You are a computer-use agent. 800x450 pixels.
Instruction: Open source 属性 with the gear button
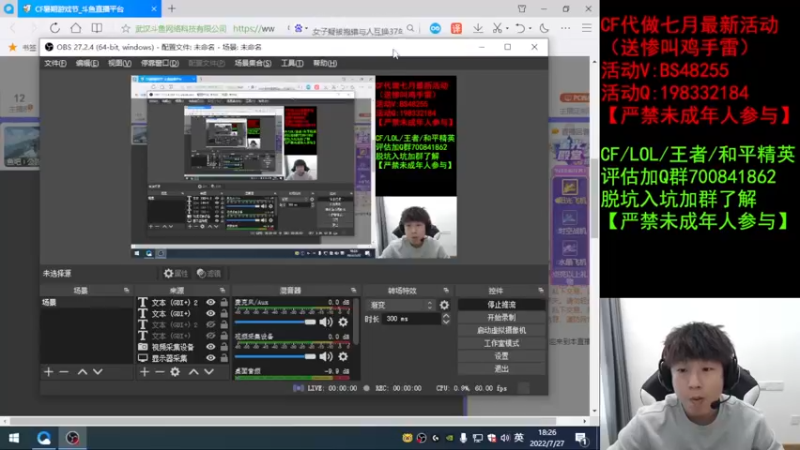[x=176, y=273]
